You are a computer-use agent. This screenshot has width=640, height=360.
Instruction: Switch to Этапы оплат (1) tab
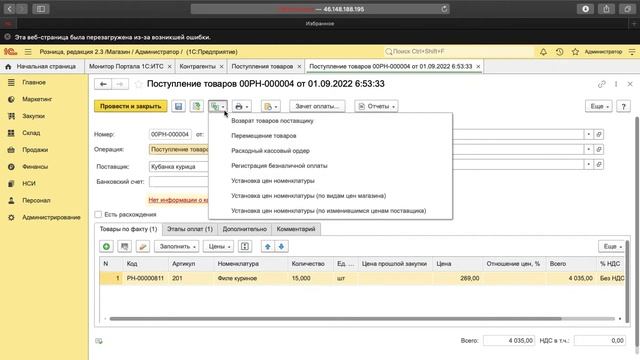coord(190,229)
